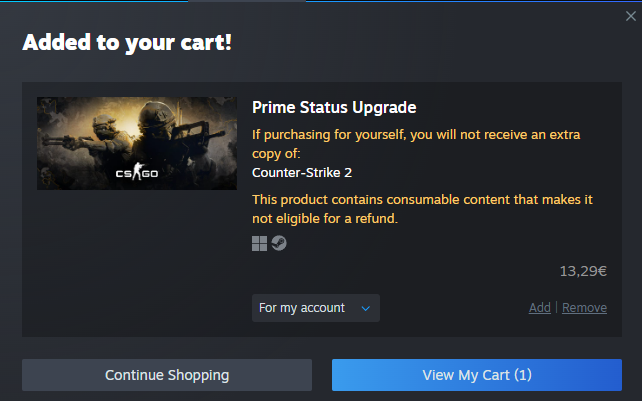642x401 pixels.
Task: Open the Prime Status Upgrade thumbnail image
Action: [x=137, y=143]
